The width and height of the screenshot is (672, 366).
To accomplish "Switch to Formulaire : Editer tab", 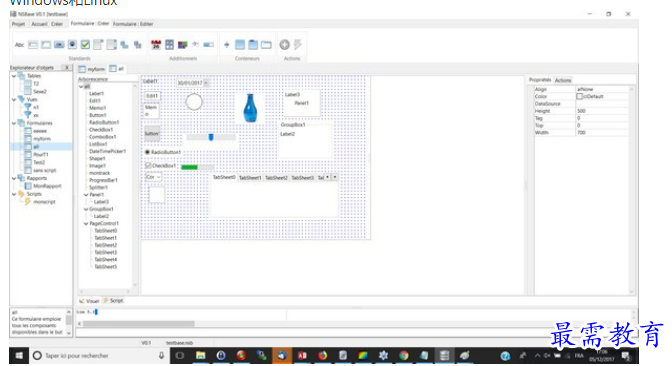I will [x=133, y=24].
